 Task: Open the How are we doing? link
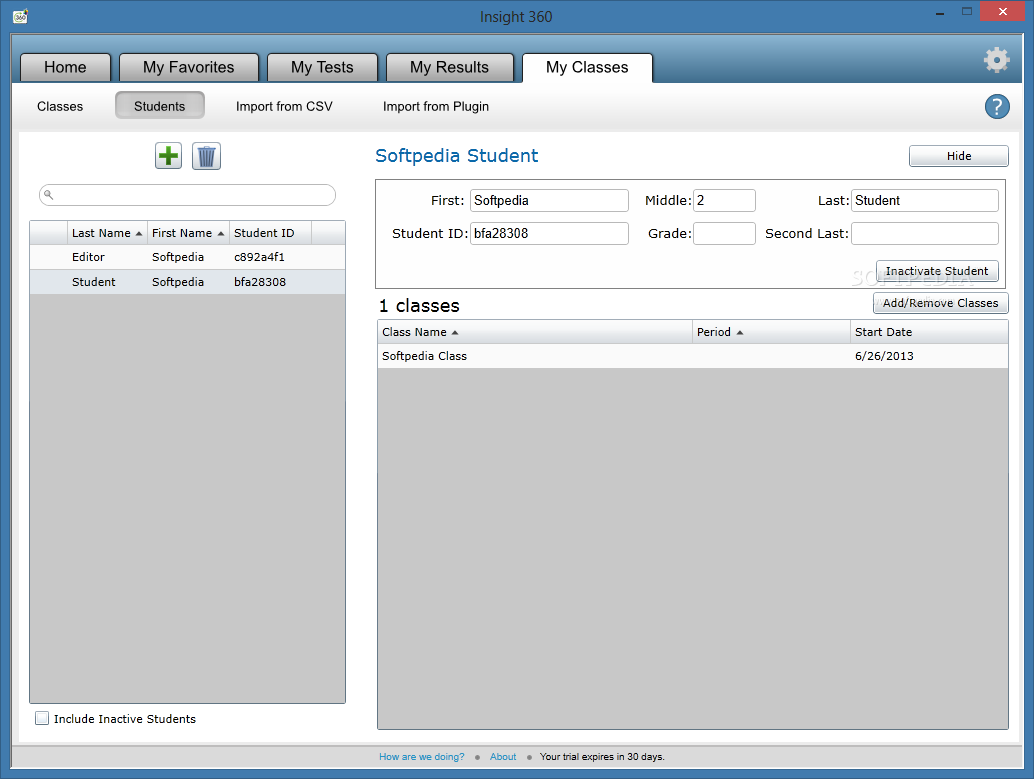tap(421, 757)
